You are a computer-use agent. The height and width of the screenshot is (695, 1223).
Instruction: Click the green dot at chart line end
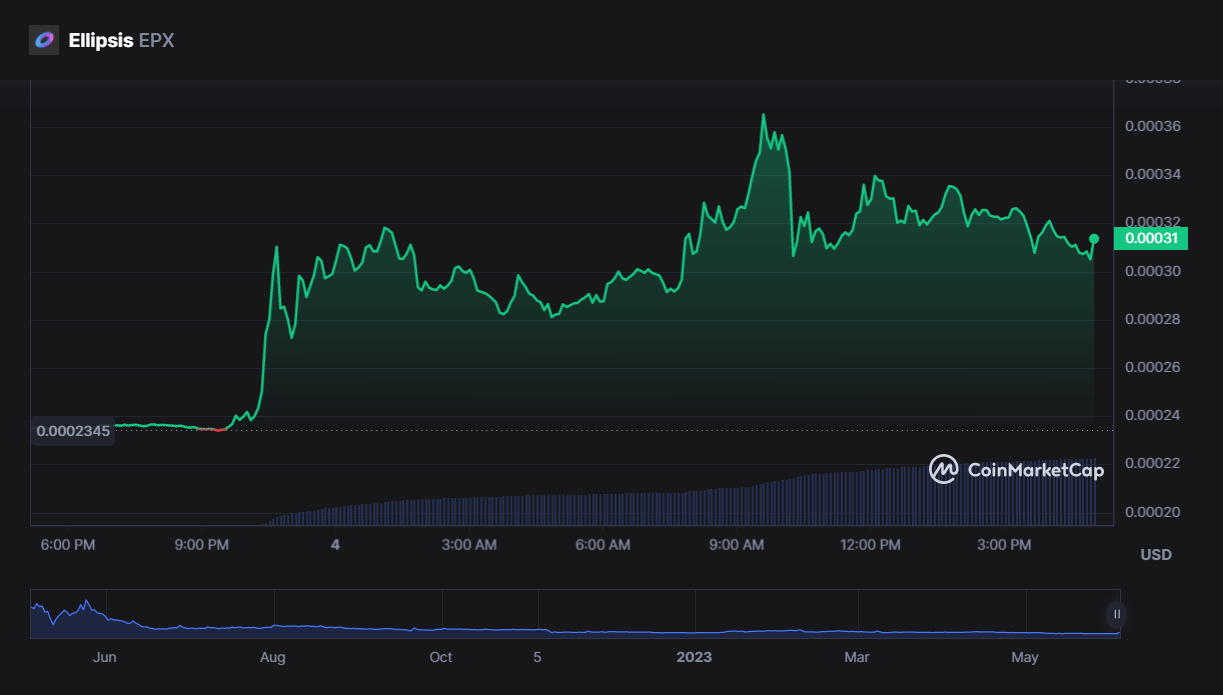[x=1094, y=239]
